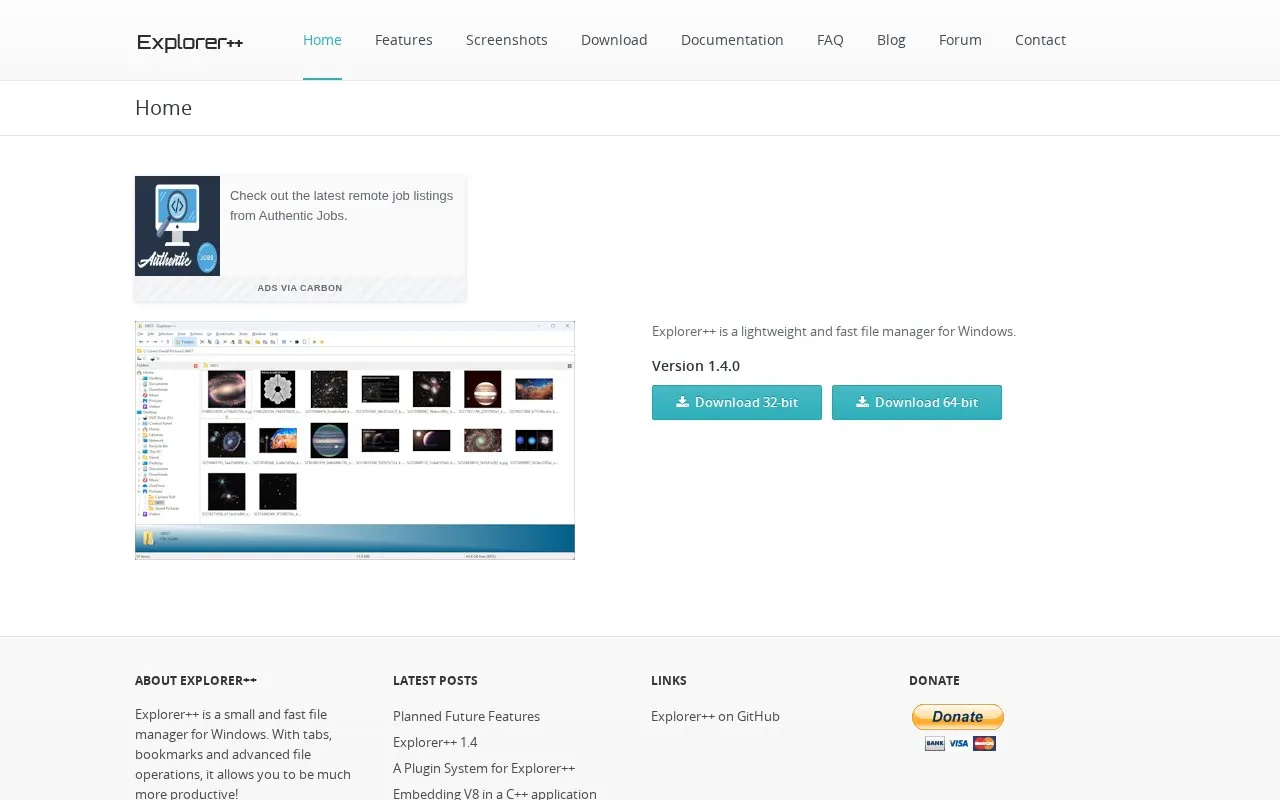Click the Latest Posts heading
This screenshot has height=800, width=1280.
click(435, 680)
